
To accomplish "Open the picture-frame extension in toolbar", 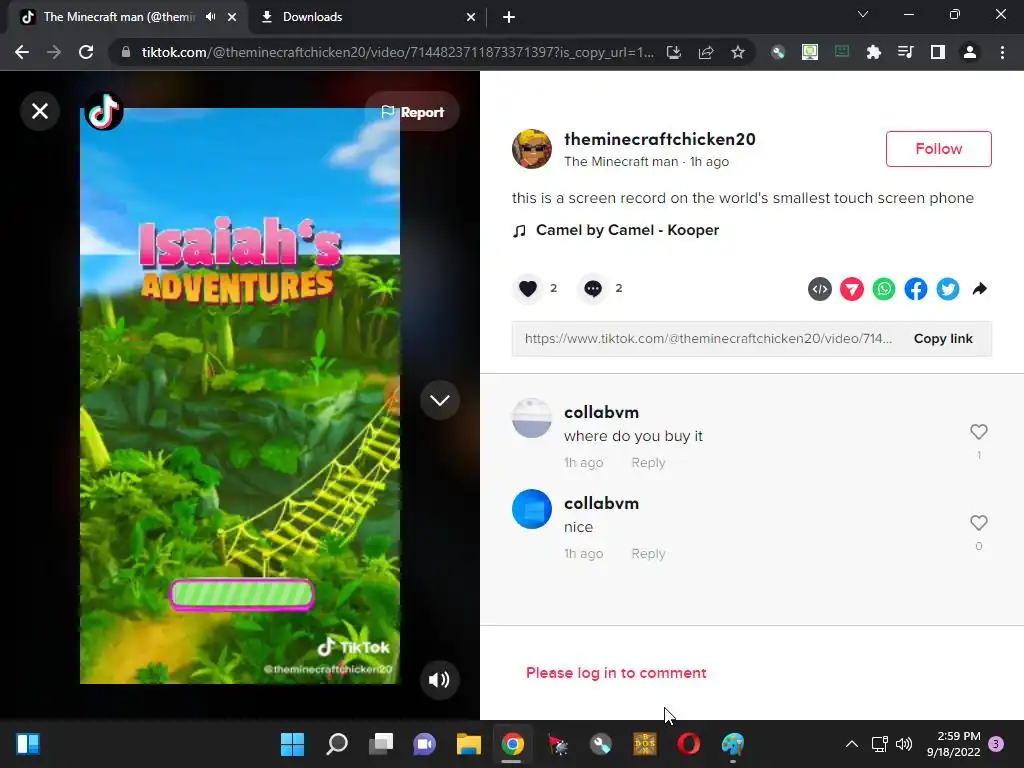I will coord(810,52).
